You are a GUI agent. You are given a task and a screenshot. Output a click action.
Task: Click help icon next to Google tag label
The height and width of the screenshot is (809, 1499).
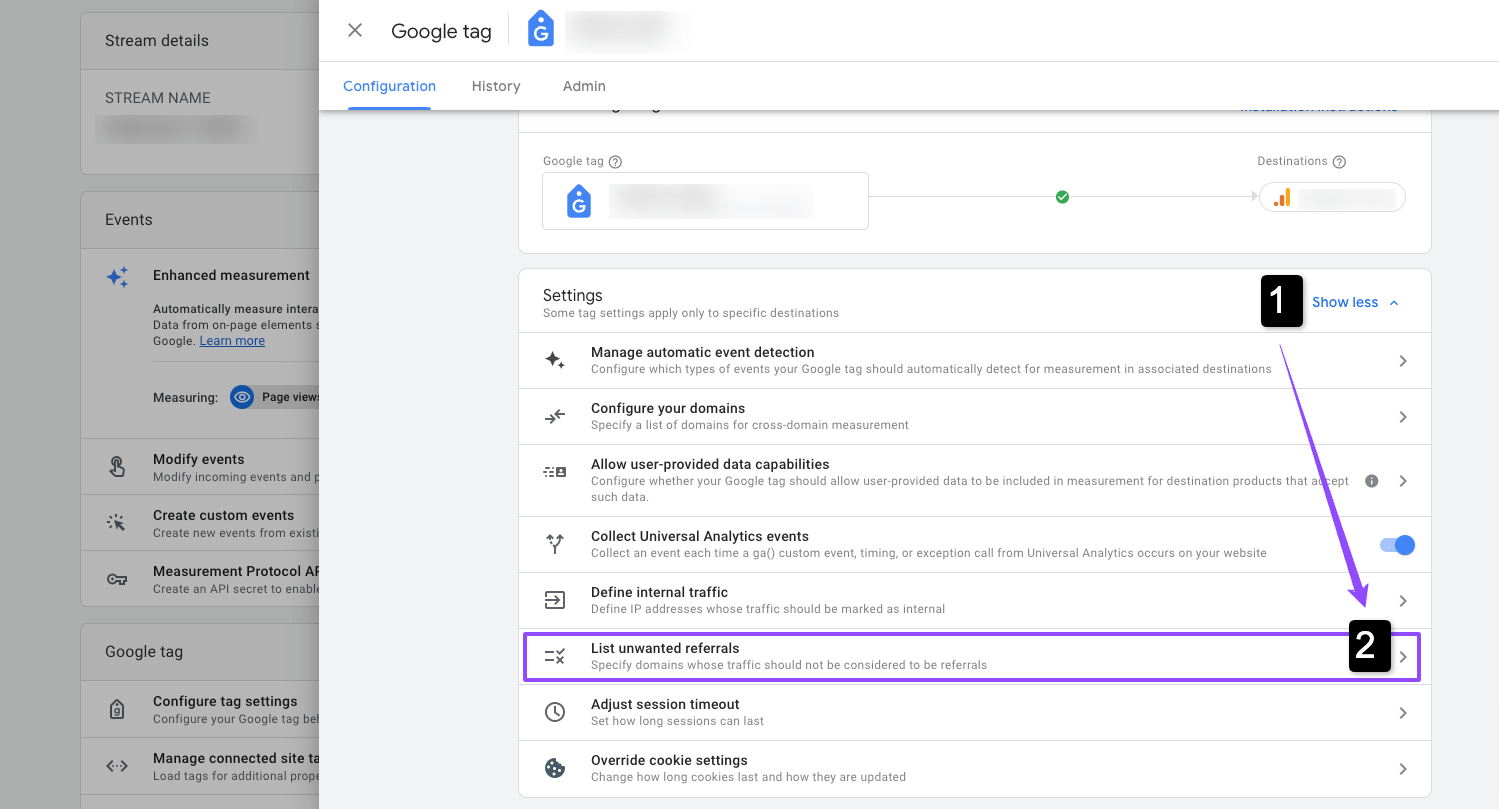click(615, 161)
